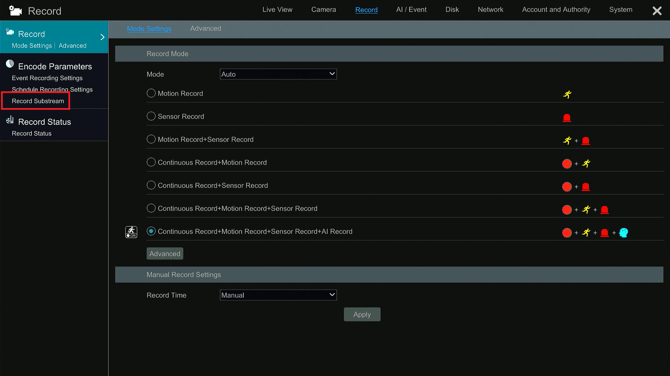Switch to Advanced tab
Viewport: 670px width, 376px height.
206,29
